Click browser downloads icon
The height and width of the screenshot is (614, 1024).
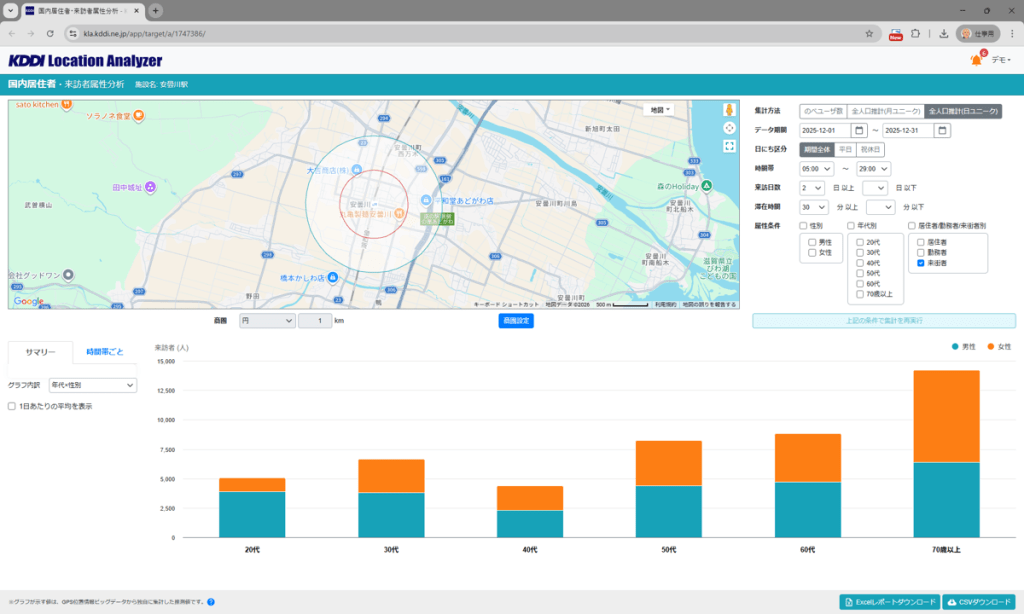[944, 33]
